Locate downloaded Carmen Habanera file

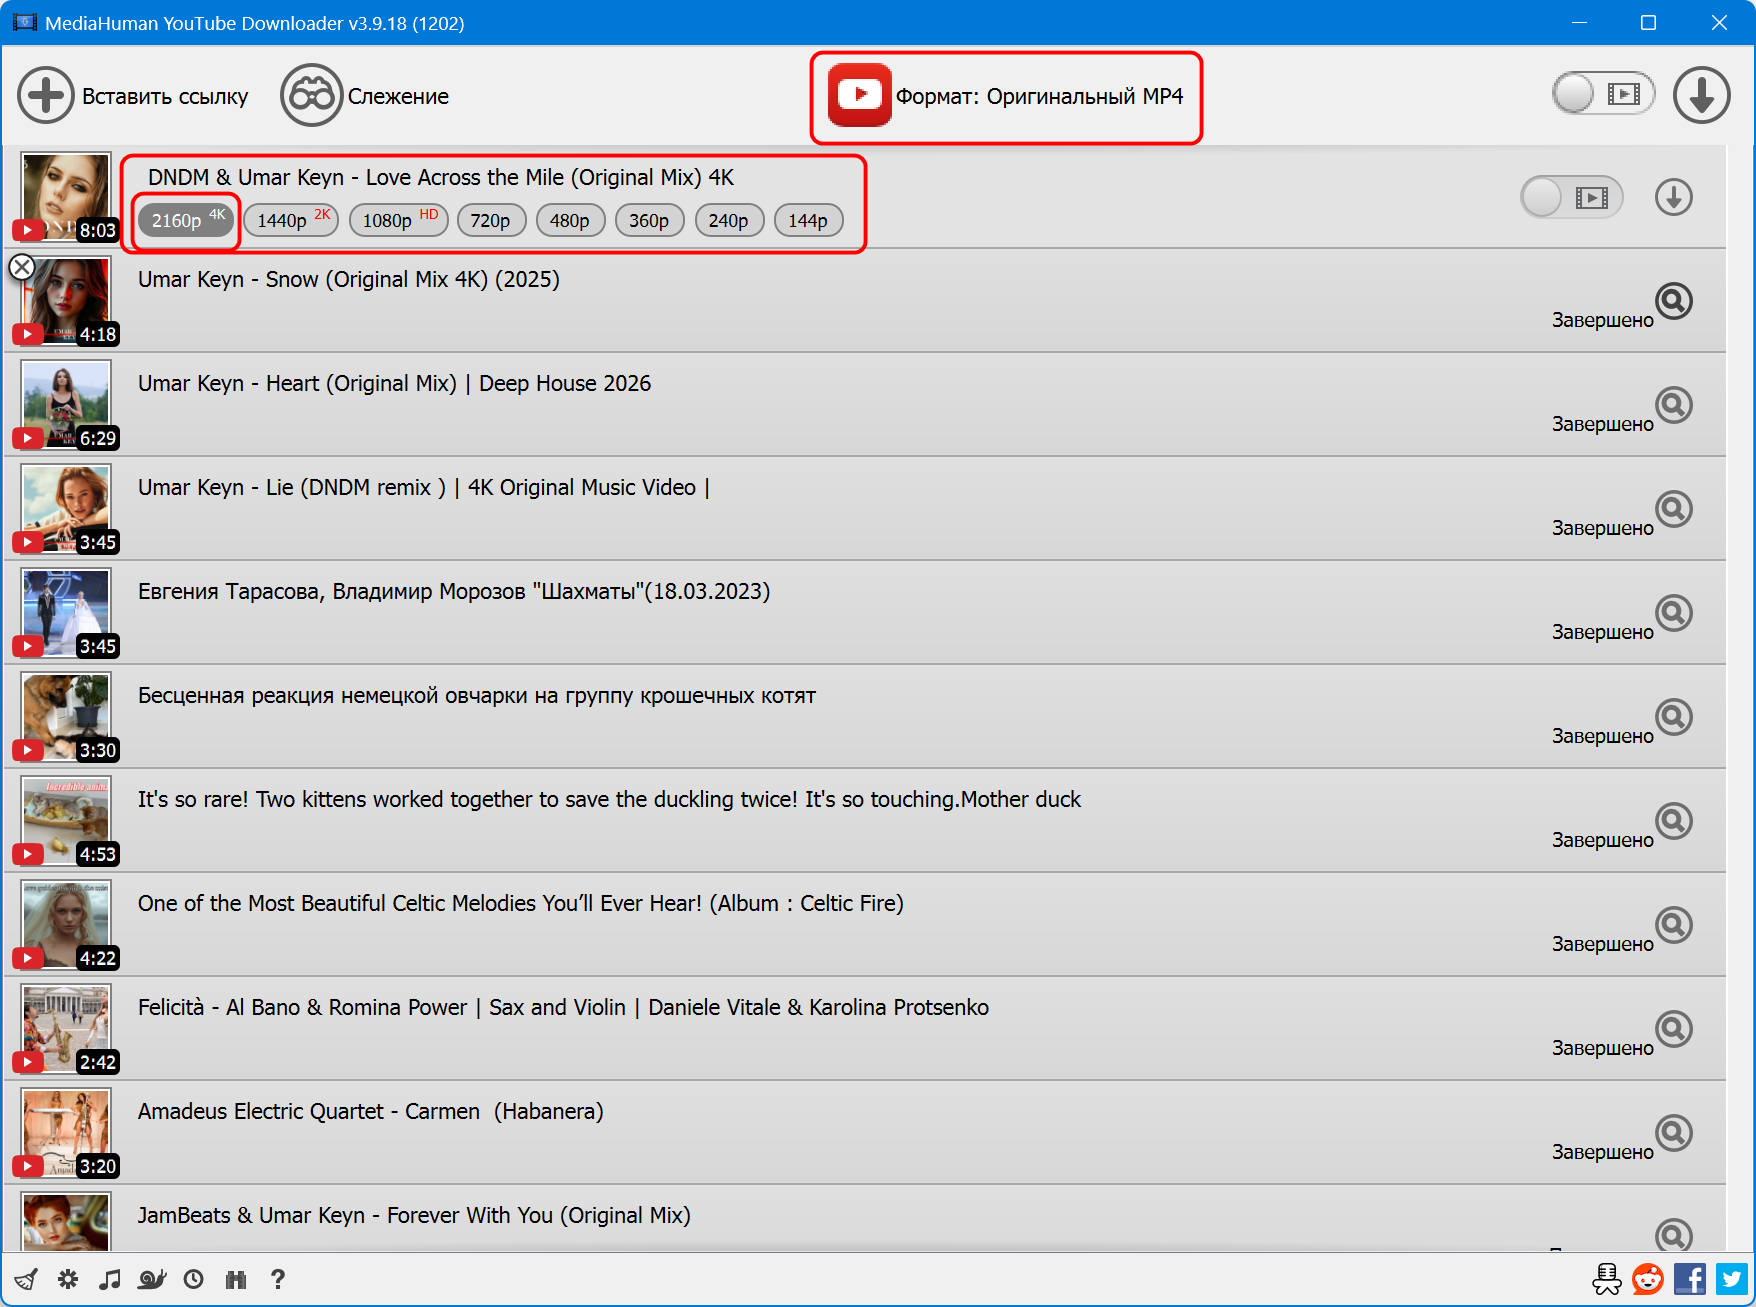1673,1133
